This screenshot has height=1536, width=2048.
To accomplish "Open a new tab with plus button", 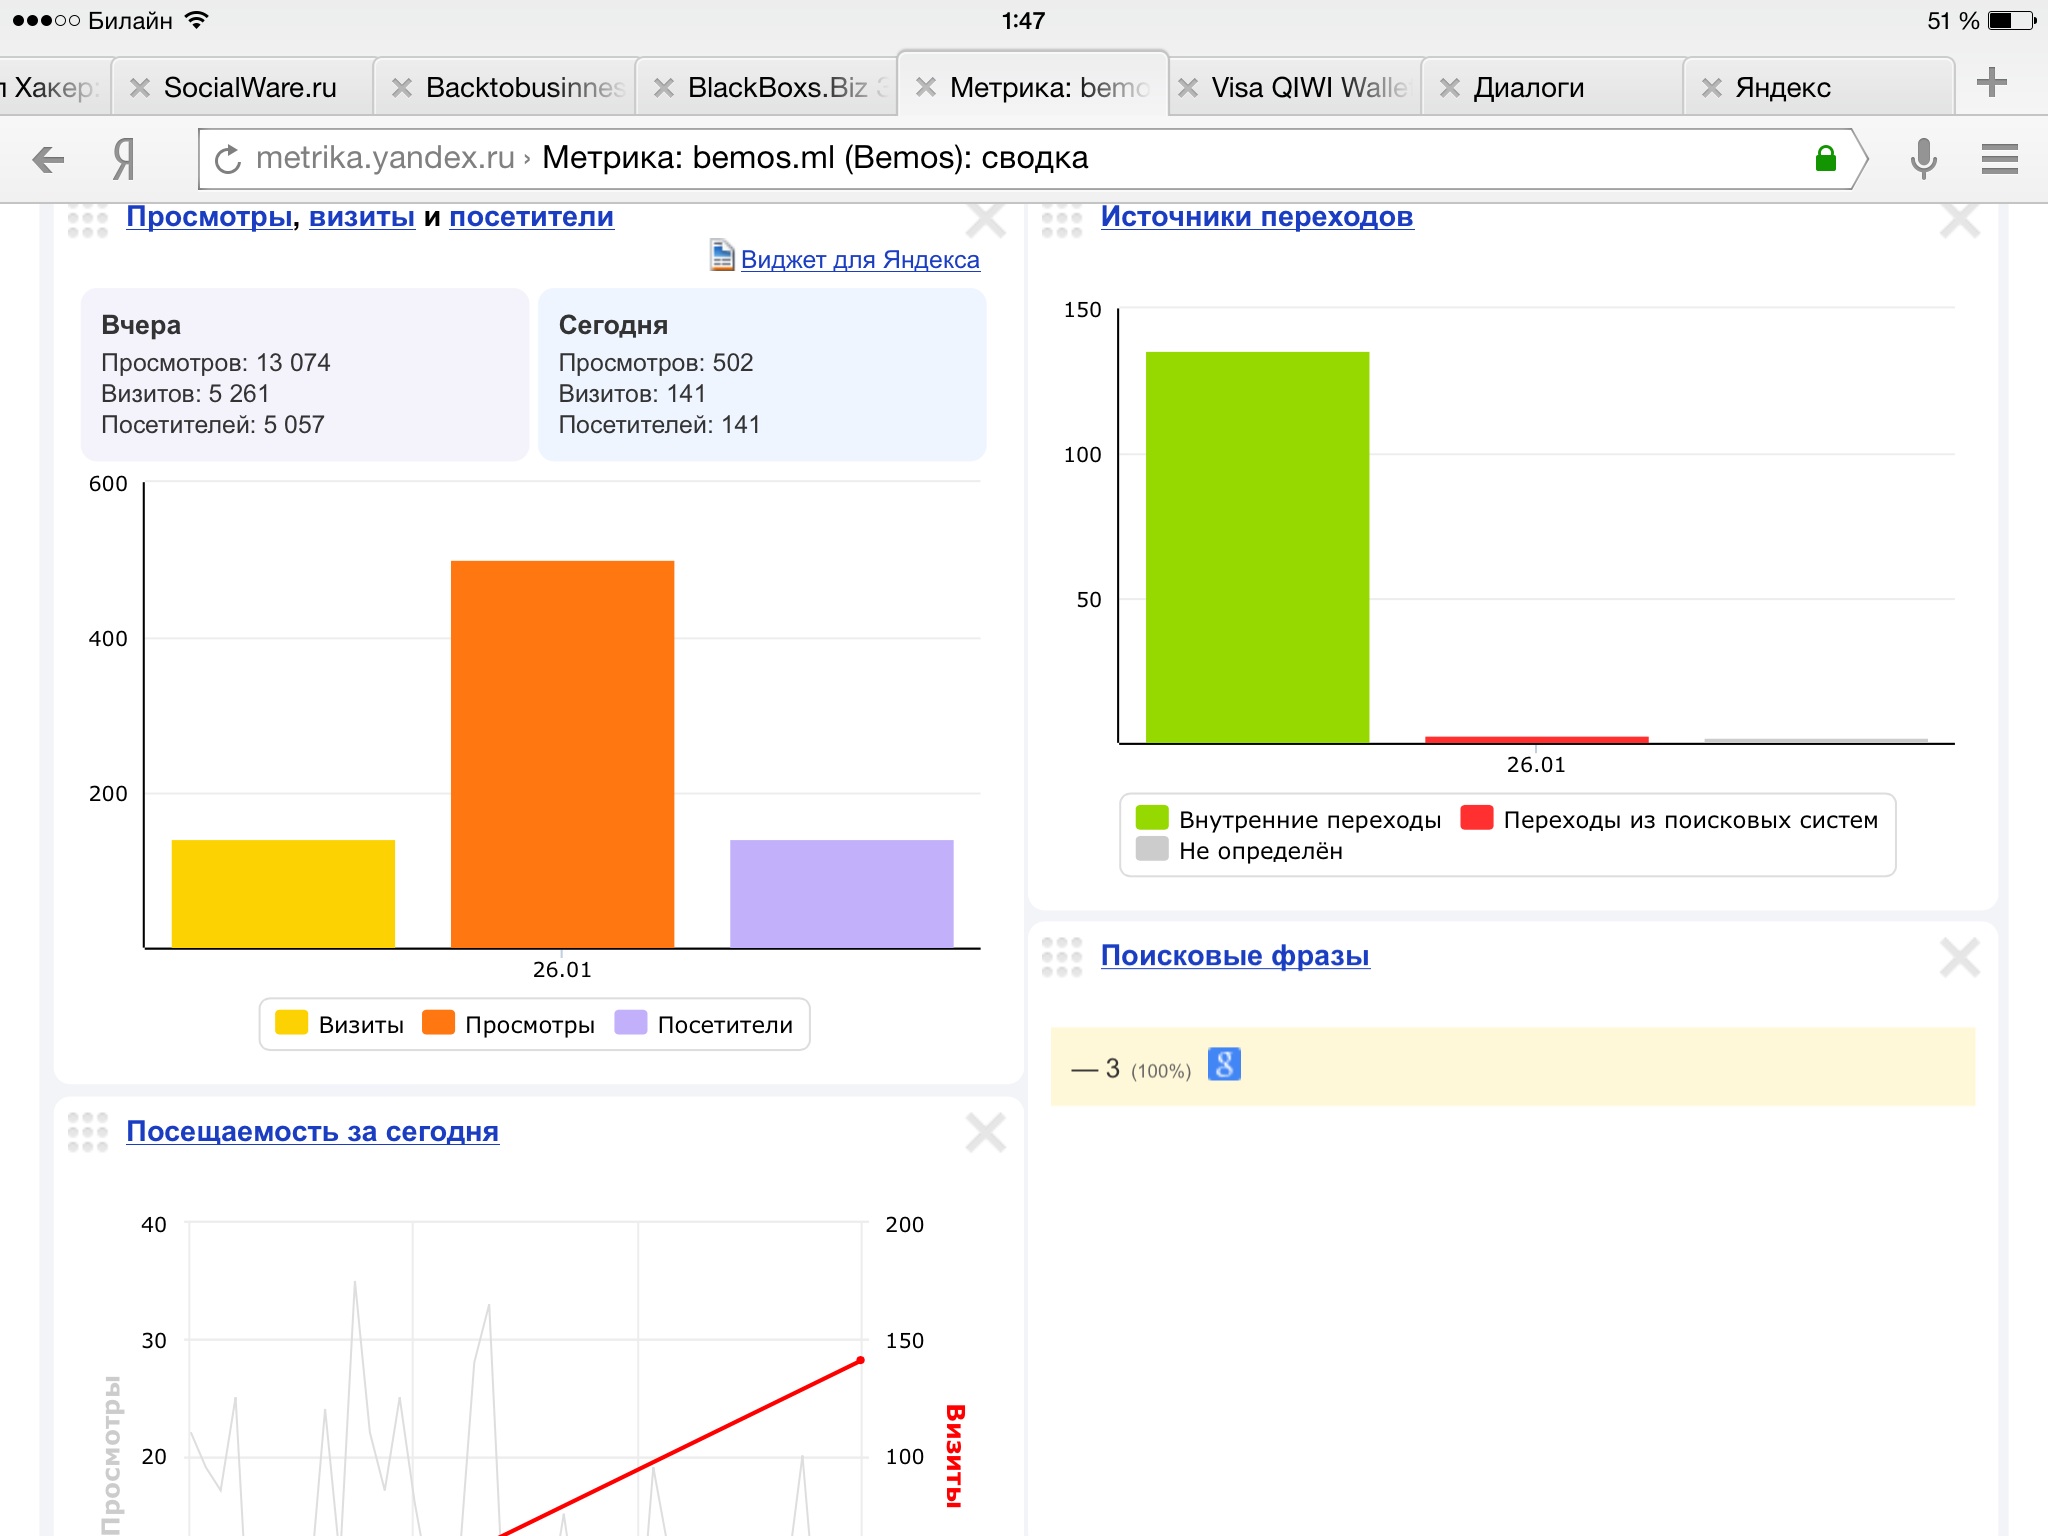I will coord(1991,83).
